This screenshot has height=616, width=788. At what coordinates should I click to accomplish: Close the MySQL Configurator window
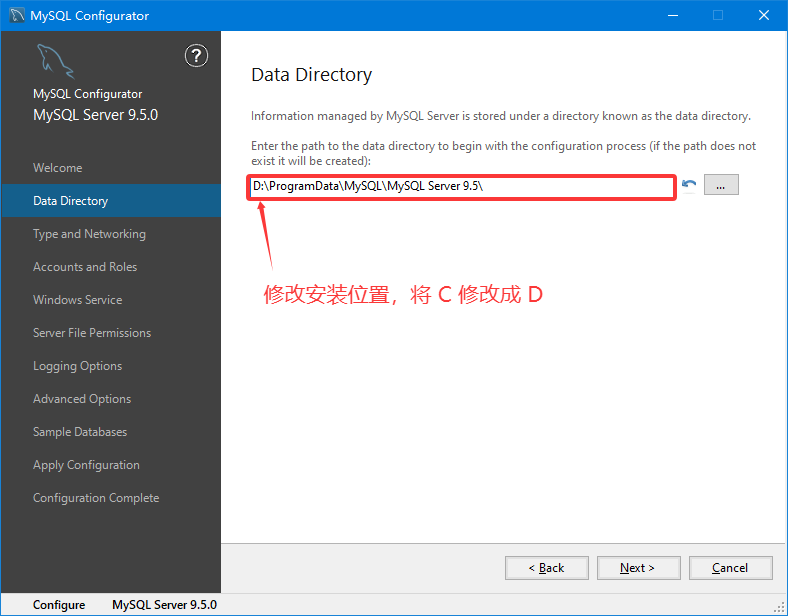point(764,15)
